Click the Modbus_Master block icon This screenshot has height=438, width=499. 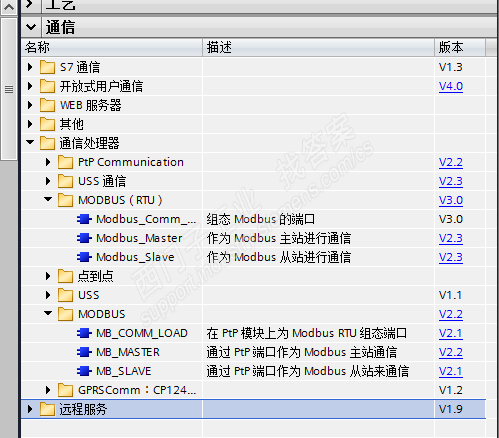(84, 238)
